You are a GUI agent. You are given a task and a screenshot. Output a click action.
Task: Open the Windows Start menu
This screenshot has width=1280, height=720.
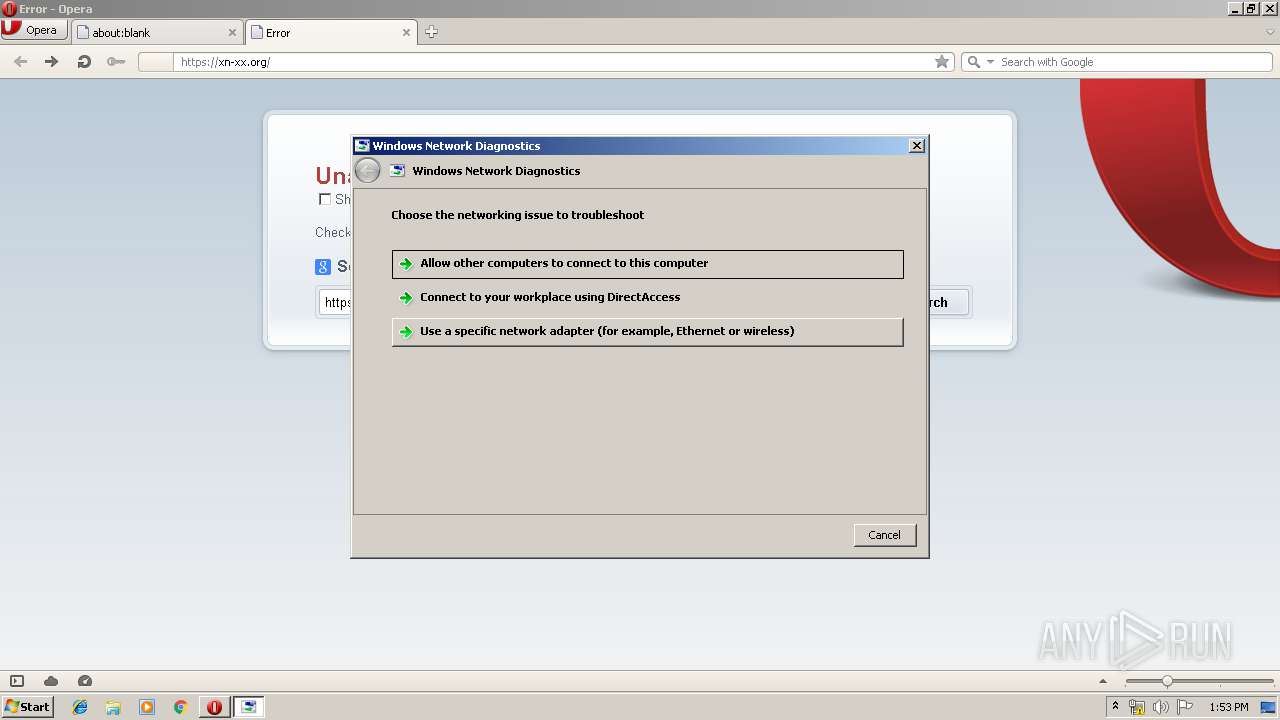[x=27, y=707]
